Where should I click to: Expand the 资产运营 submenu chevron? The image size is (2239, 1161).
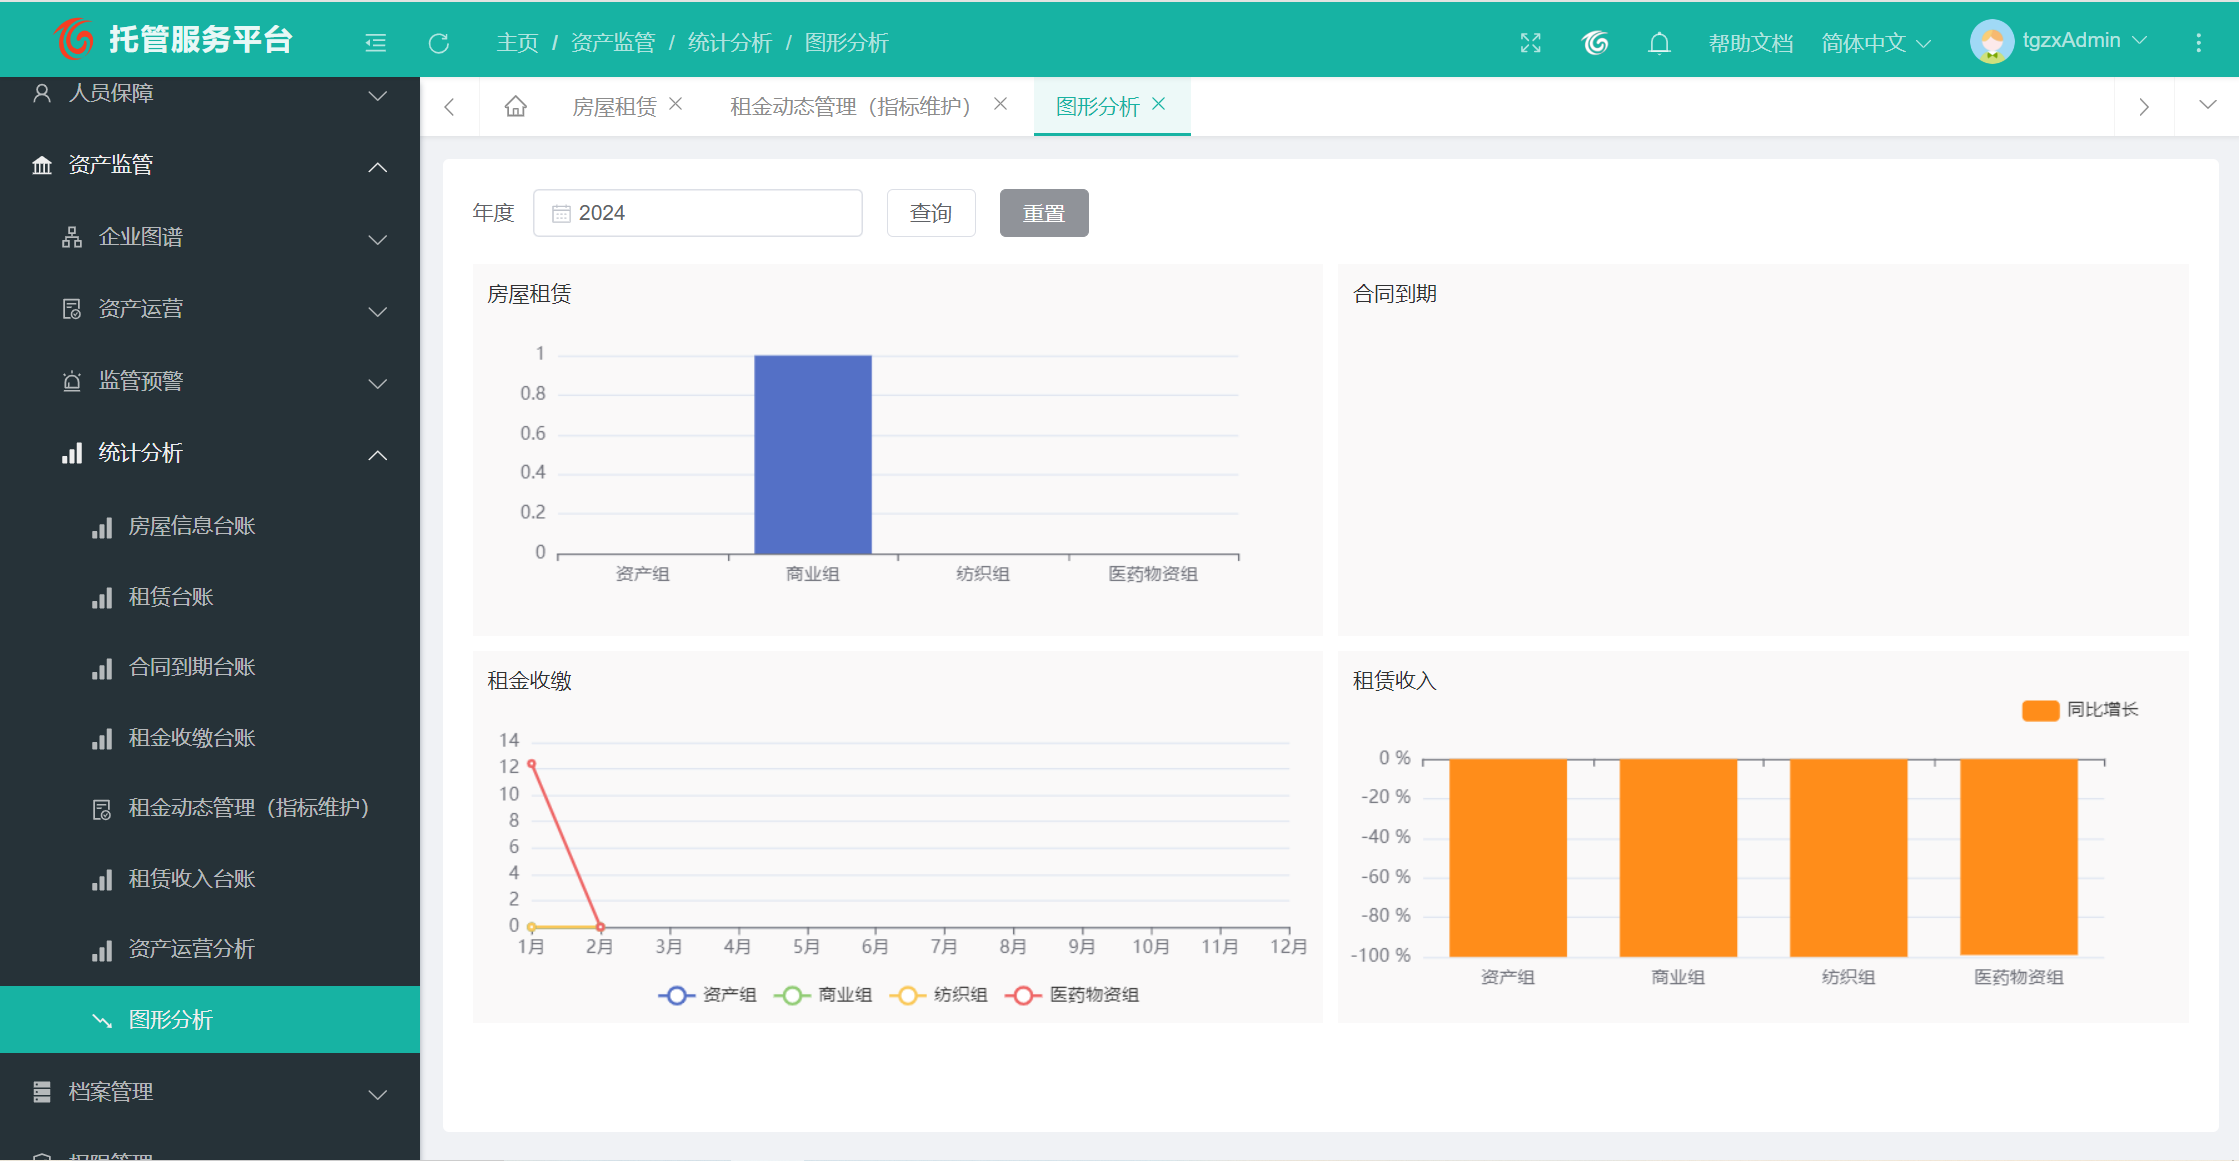pyautogui.click(x=378, y=312)
